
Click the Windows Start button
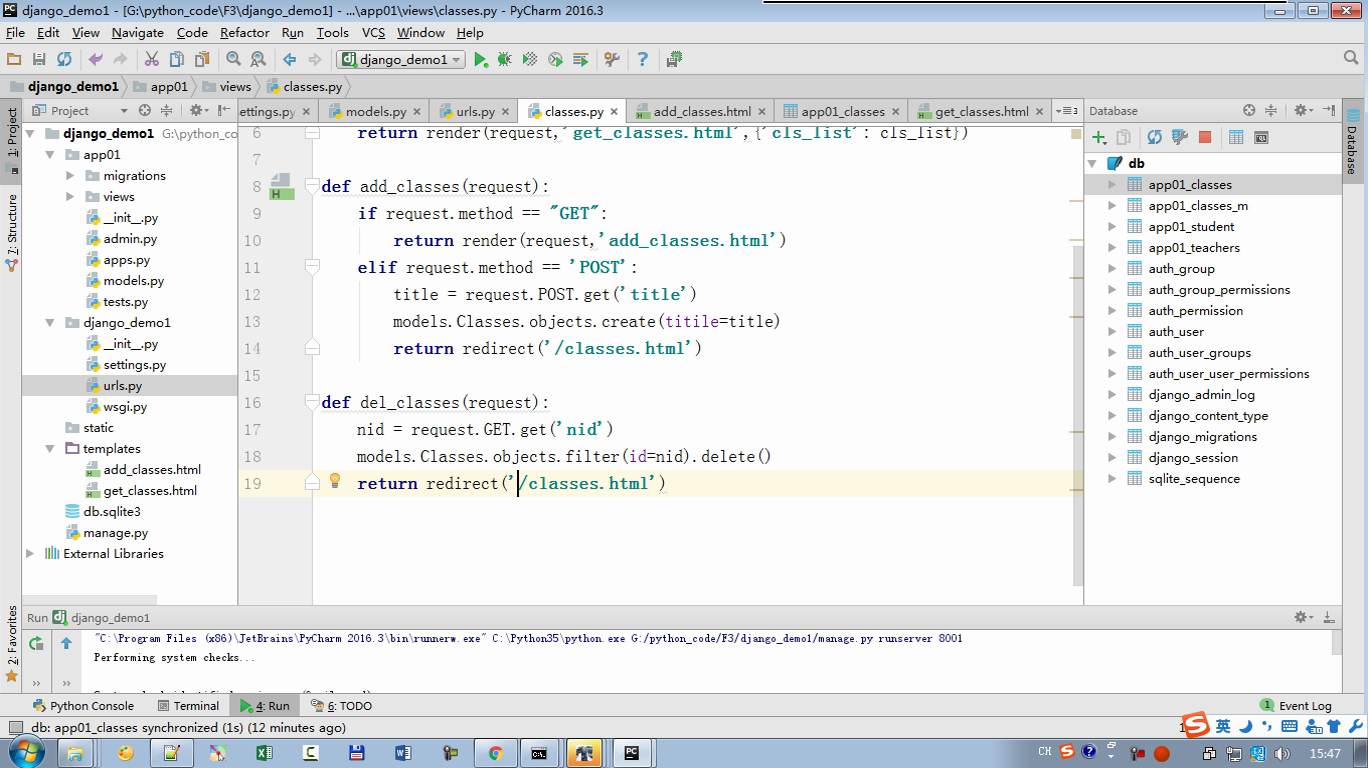point(25,752)
